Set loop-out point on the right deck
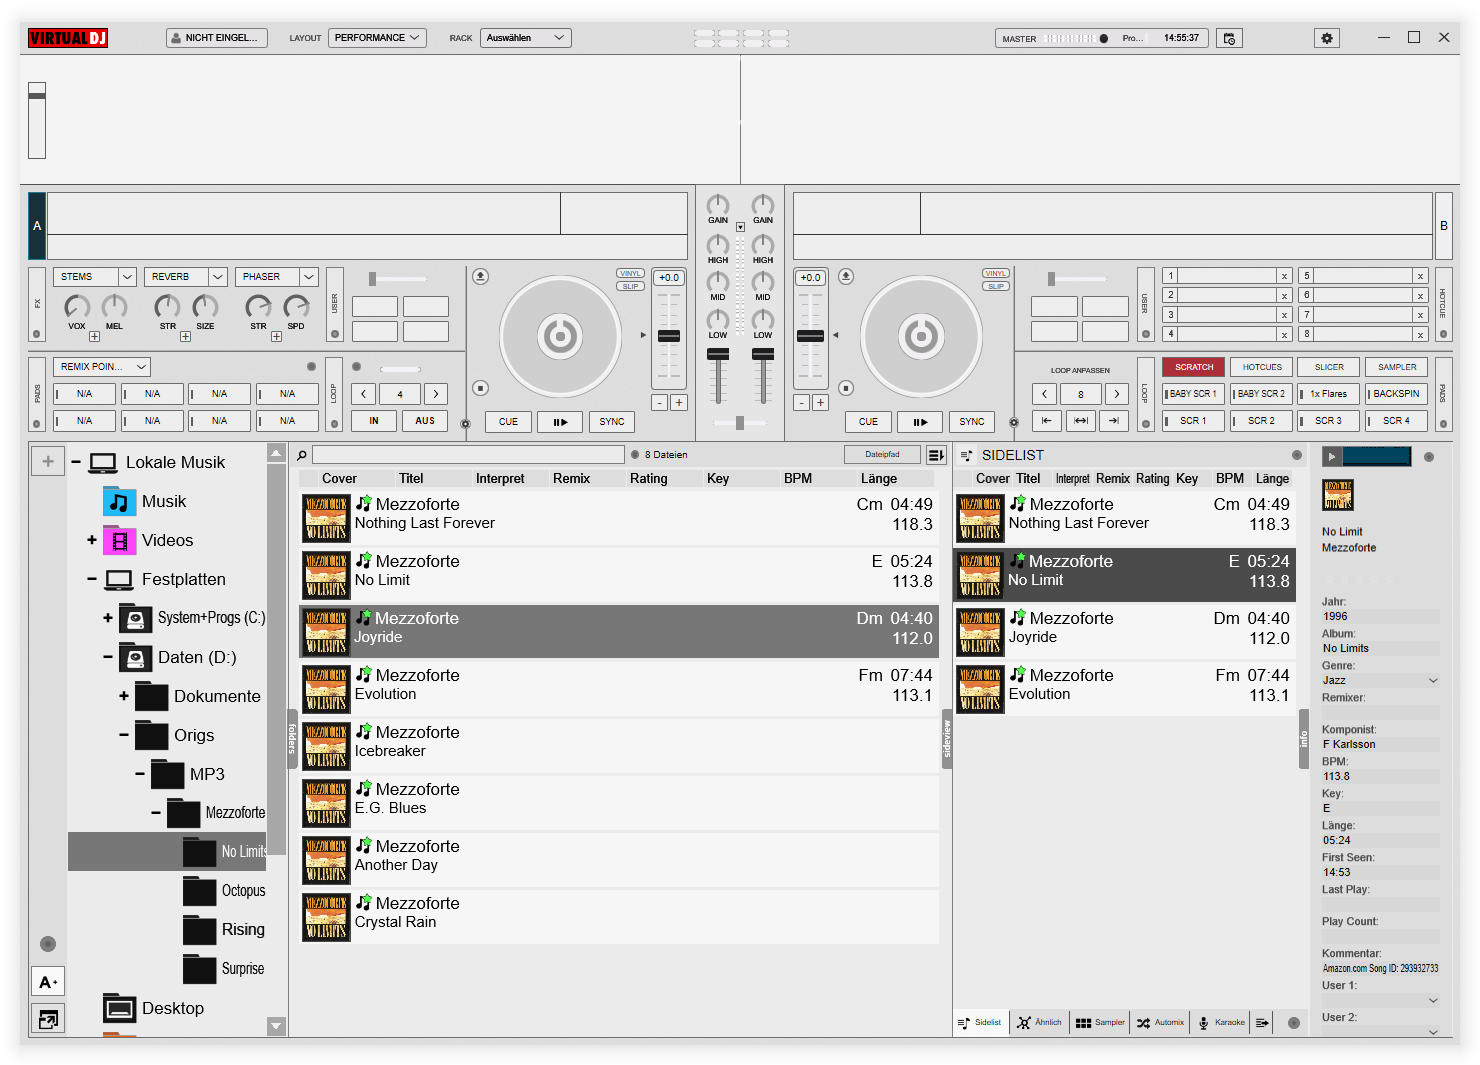This screenshot has width=1480, height=1065. pyautogui.click(x=1114, y=421)
